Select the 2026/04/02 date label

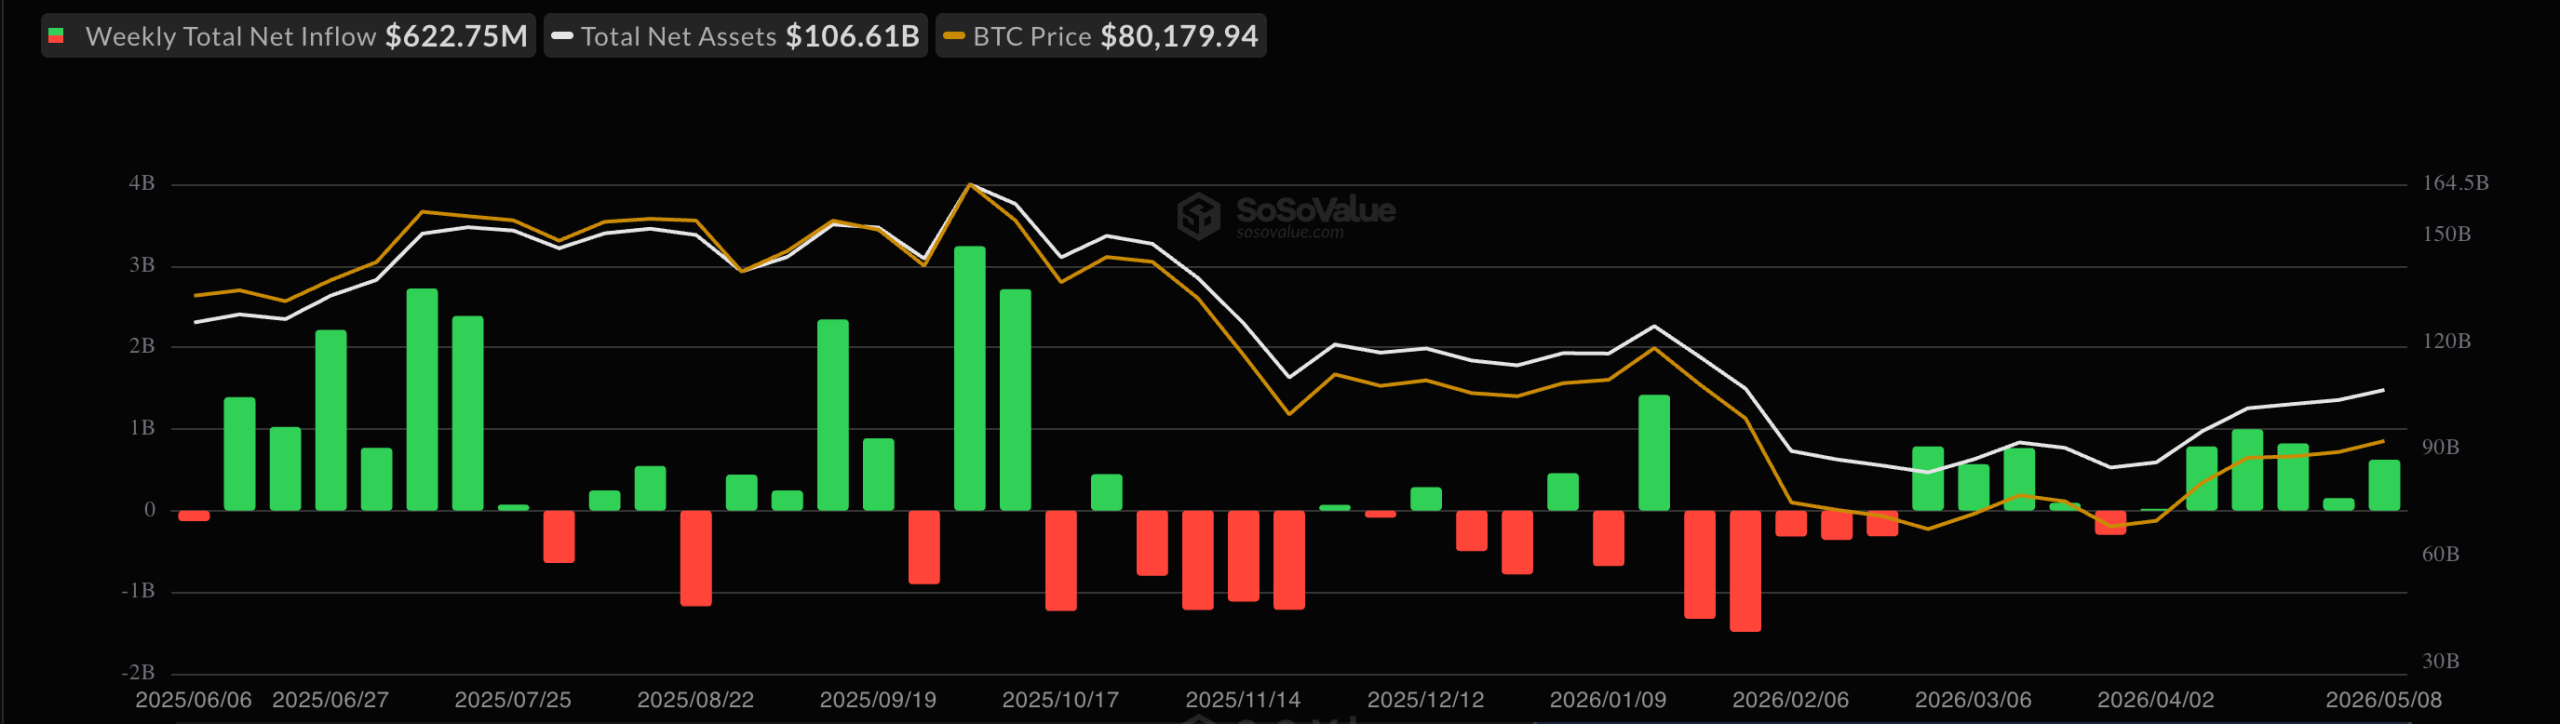(2156, 700)
